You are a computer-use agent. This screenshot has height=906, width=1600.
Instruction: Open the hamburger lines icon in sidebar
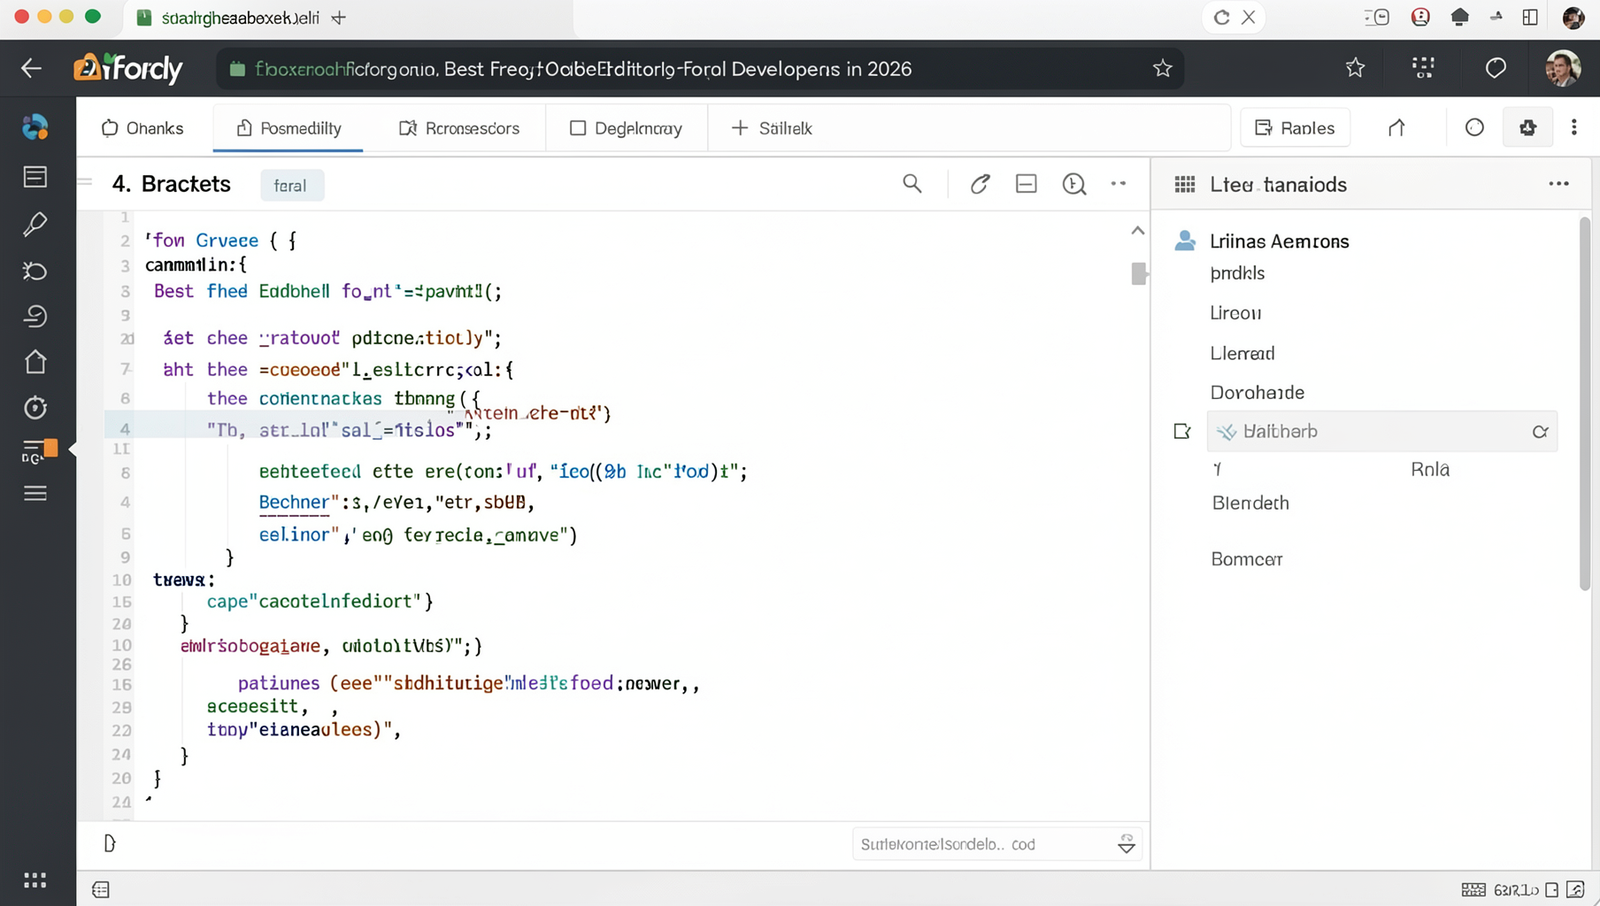35,494
